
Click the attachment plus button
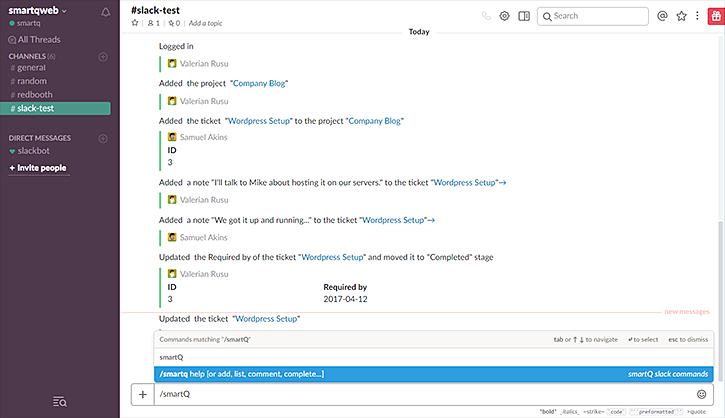[143, 394]
